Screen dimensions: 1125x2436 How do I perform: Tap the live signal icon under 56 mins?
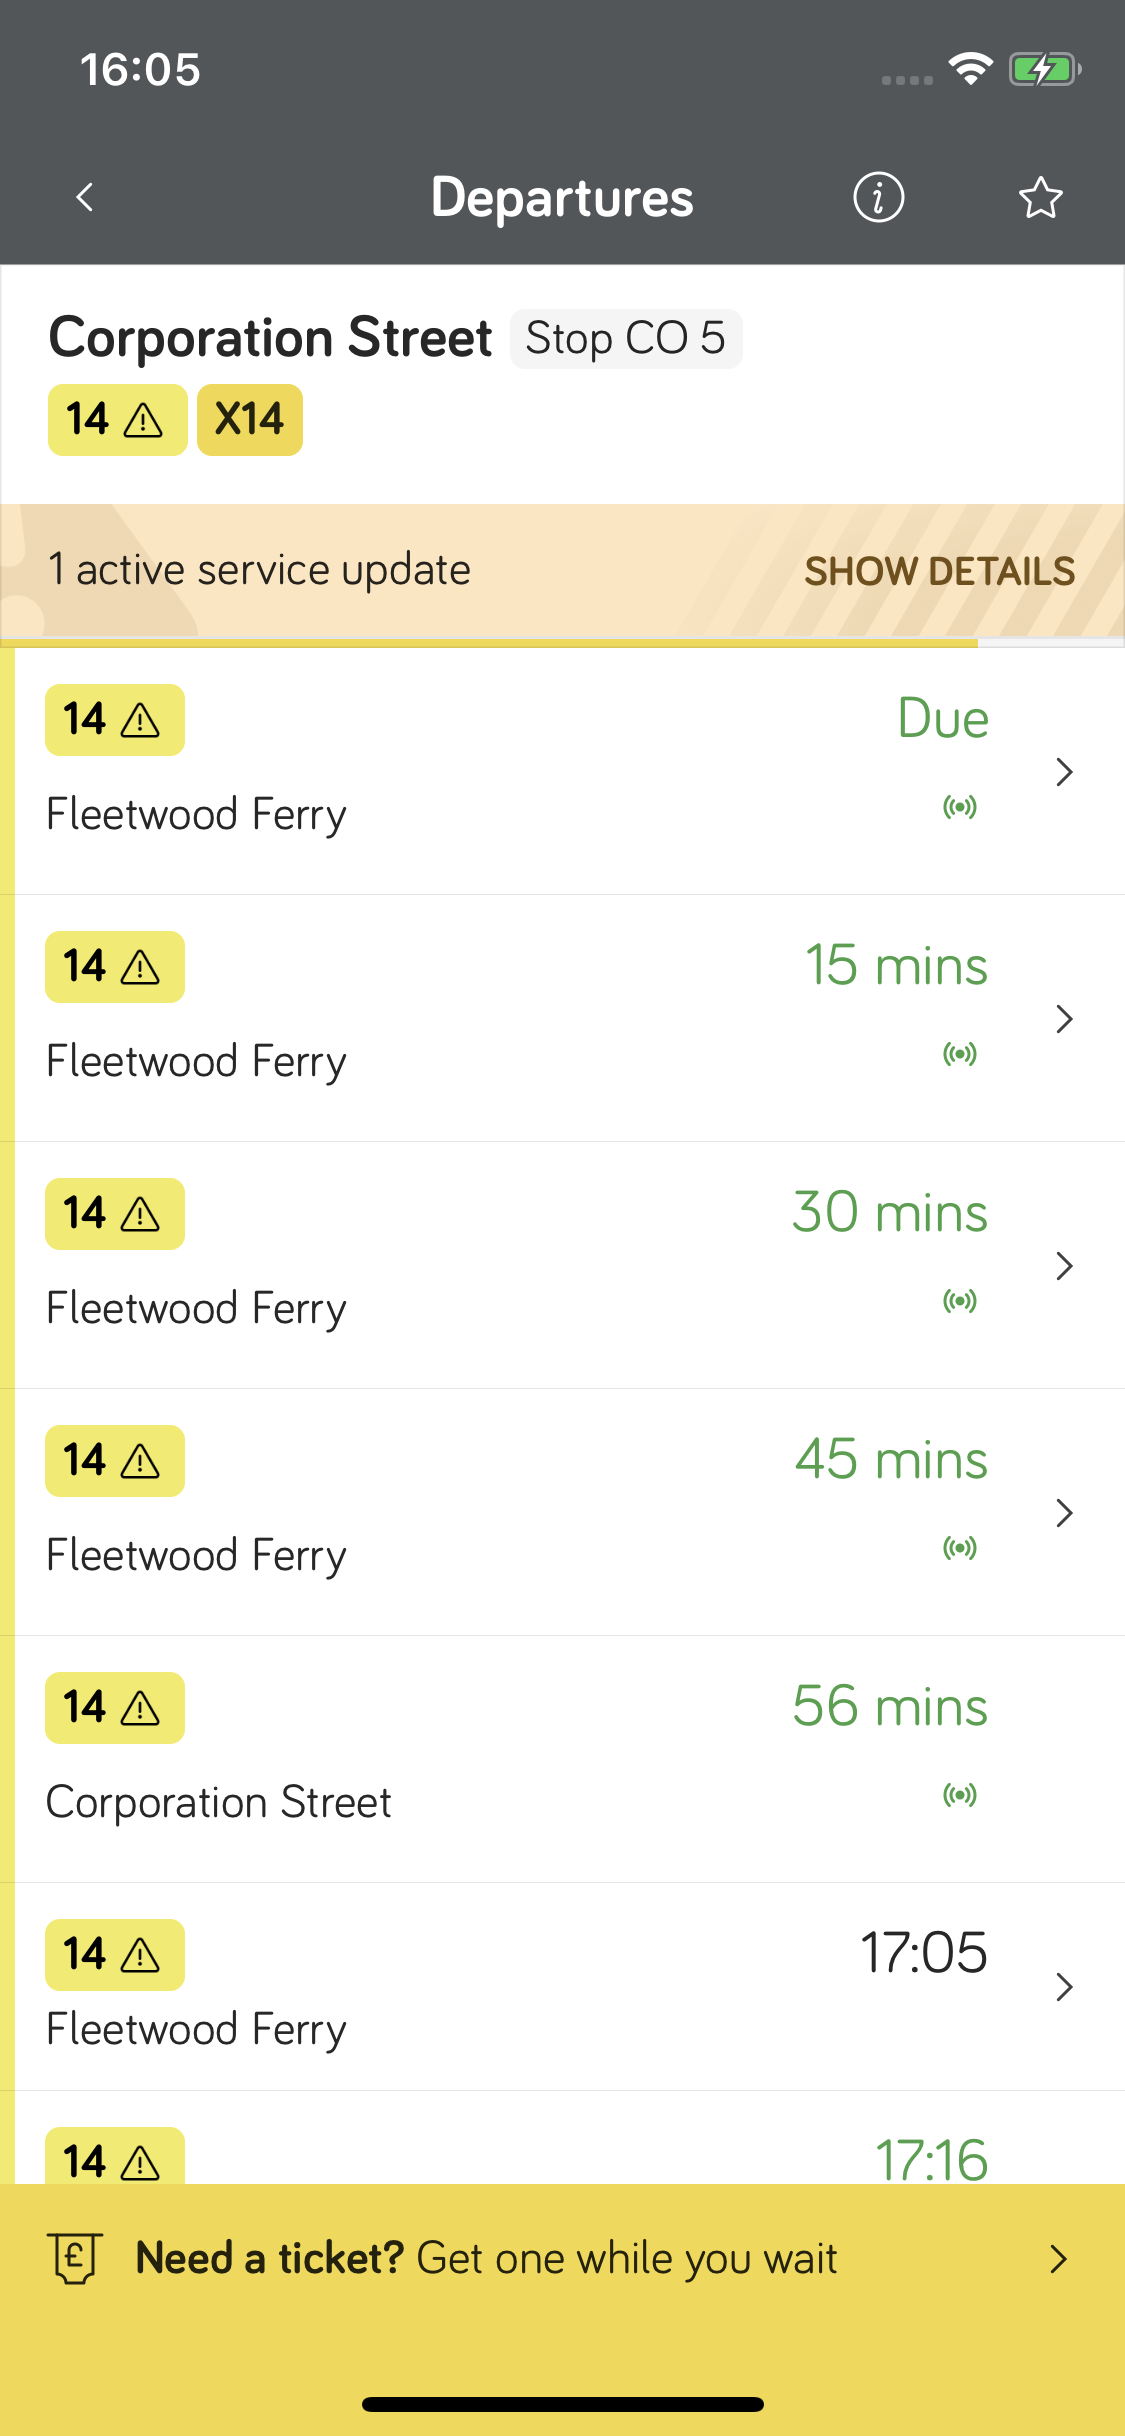[960, 1795]
